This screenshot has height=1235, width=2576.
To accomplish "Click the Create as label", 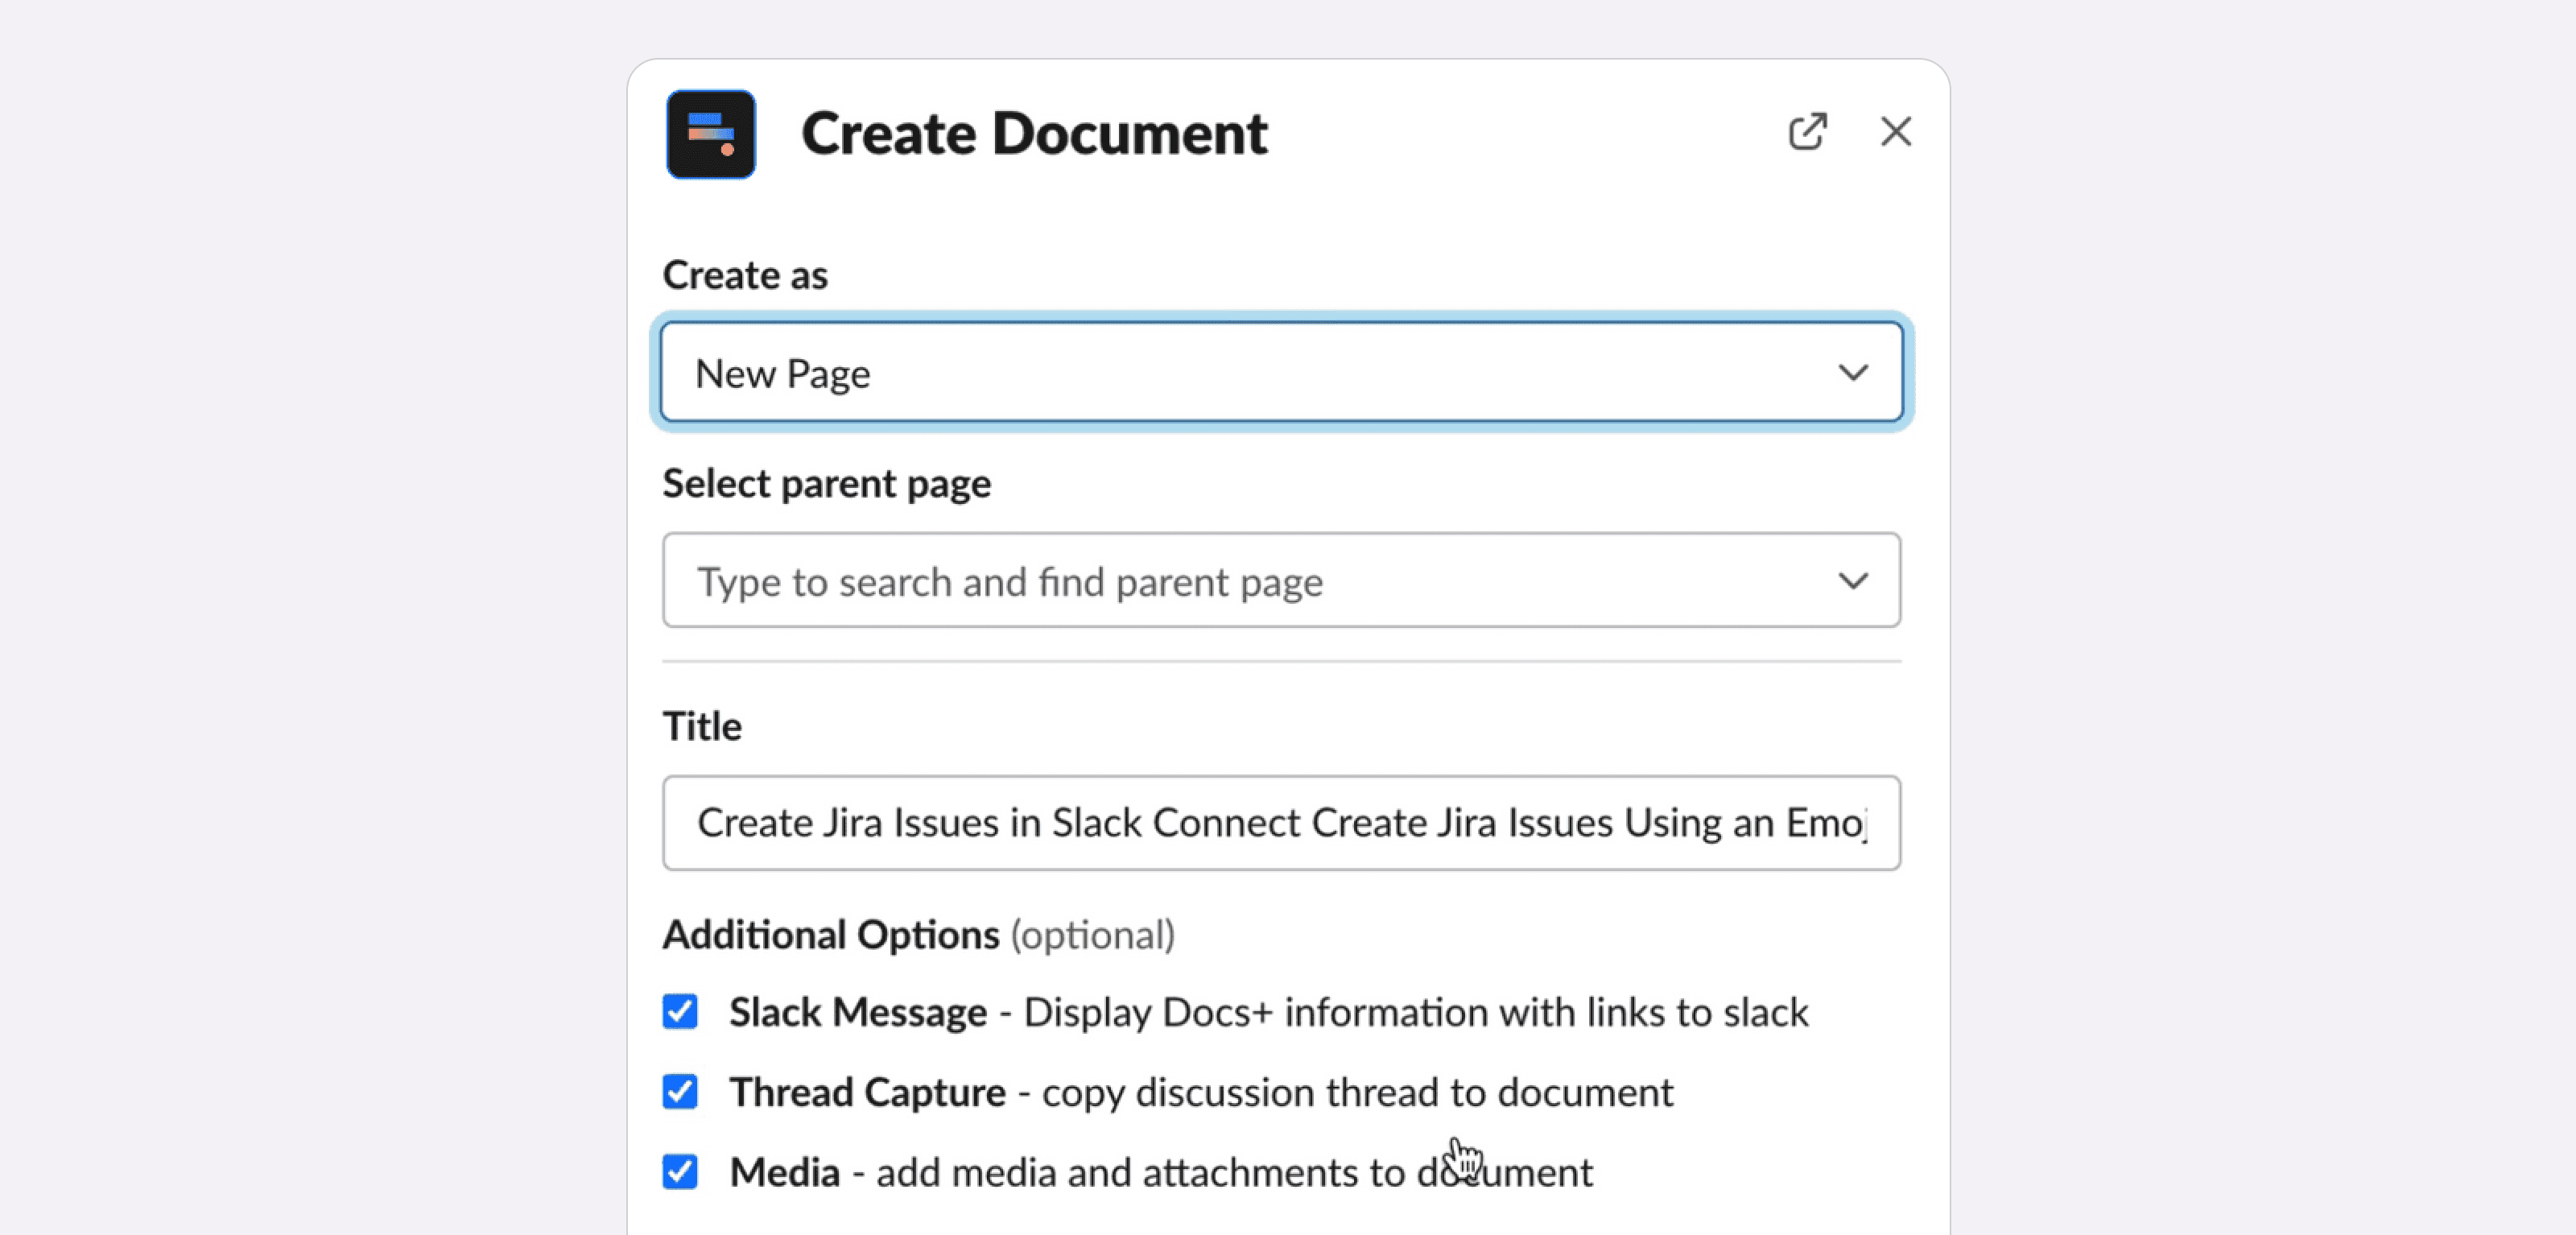I will click(745, 275).
